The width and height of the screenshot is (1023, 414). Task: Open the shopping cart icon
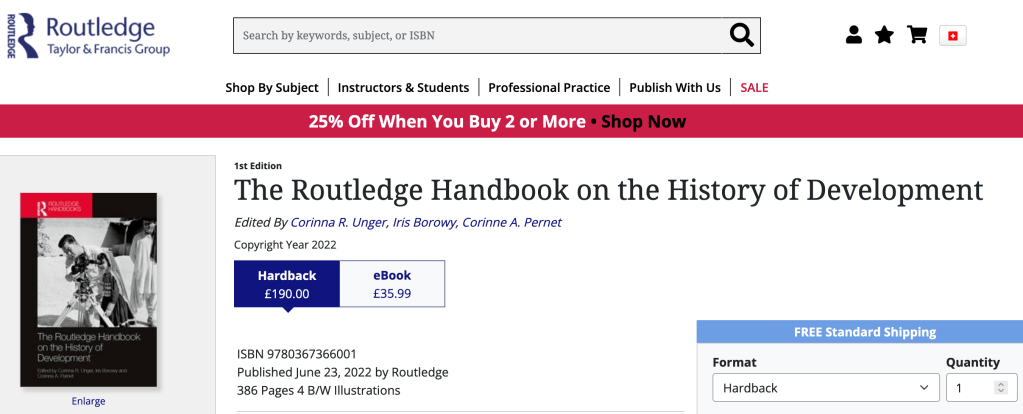coord(917,35)
